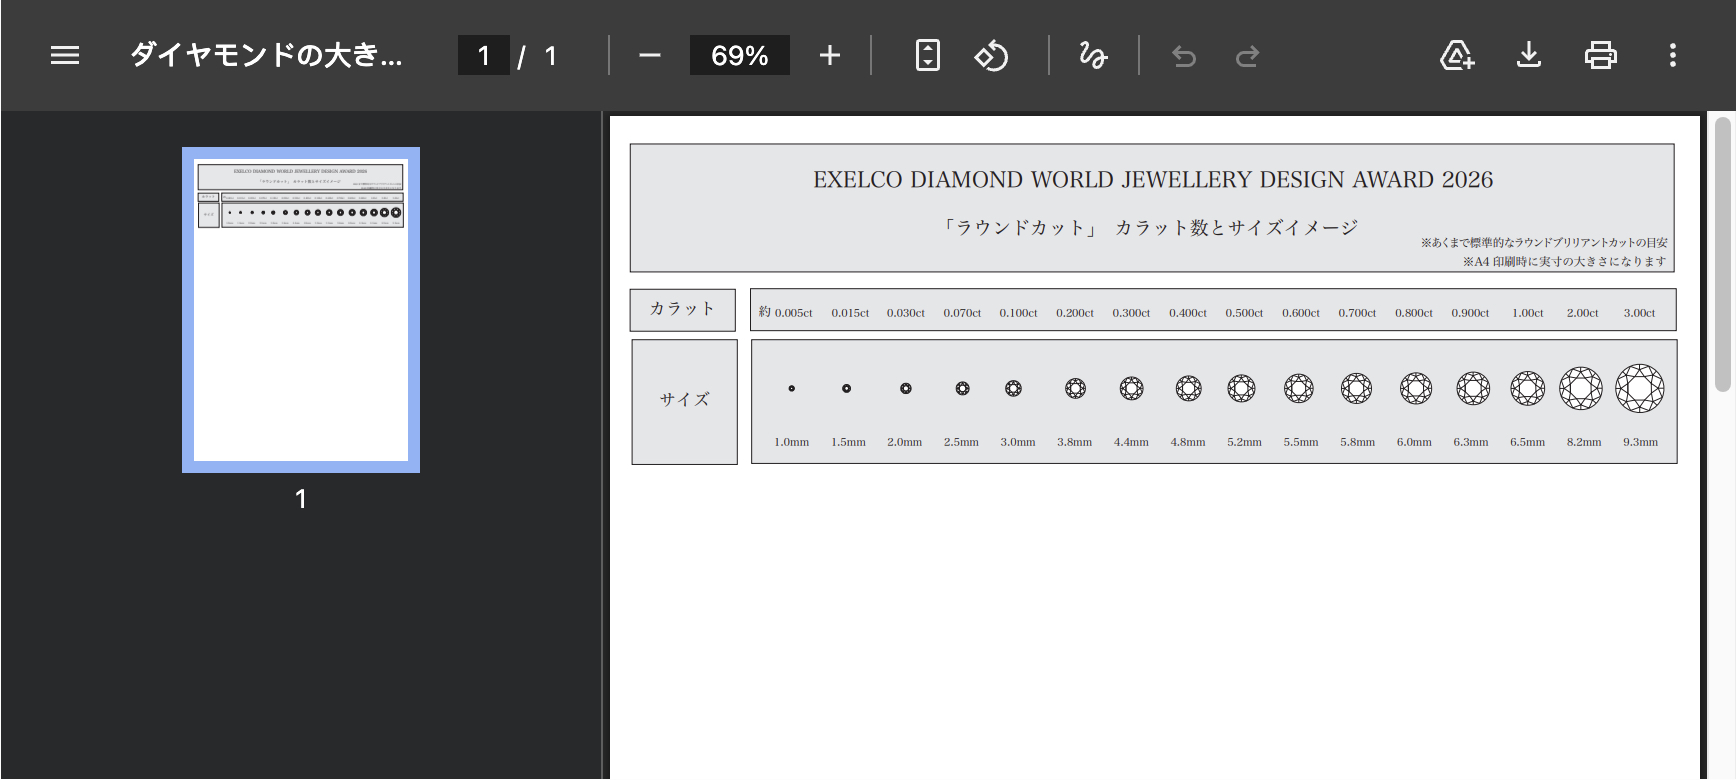Select the page 1 thumbnail
Screen dimensions: 1736x780
coord(301,310)
